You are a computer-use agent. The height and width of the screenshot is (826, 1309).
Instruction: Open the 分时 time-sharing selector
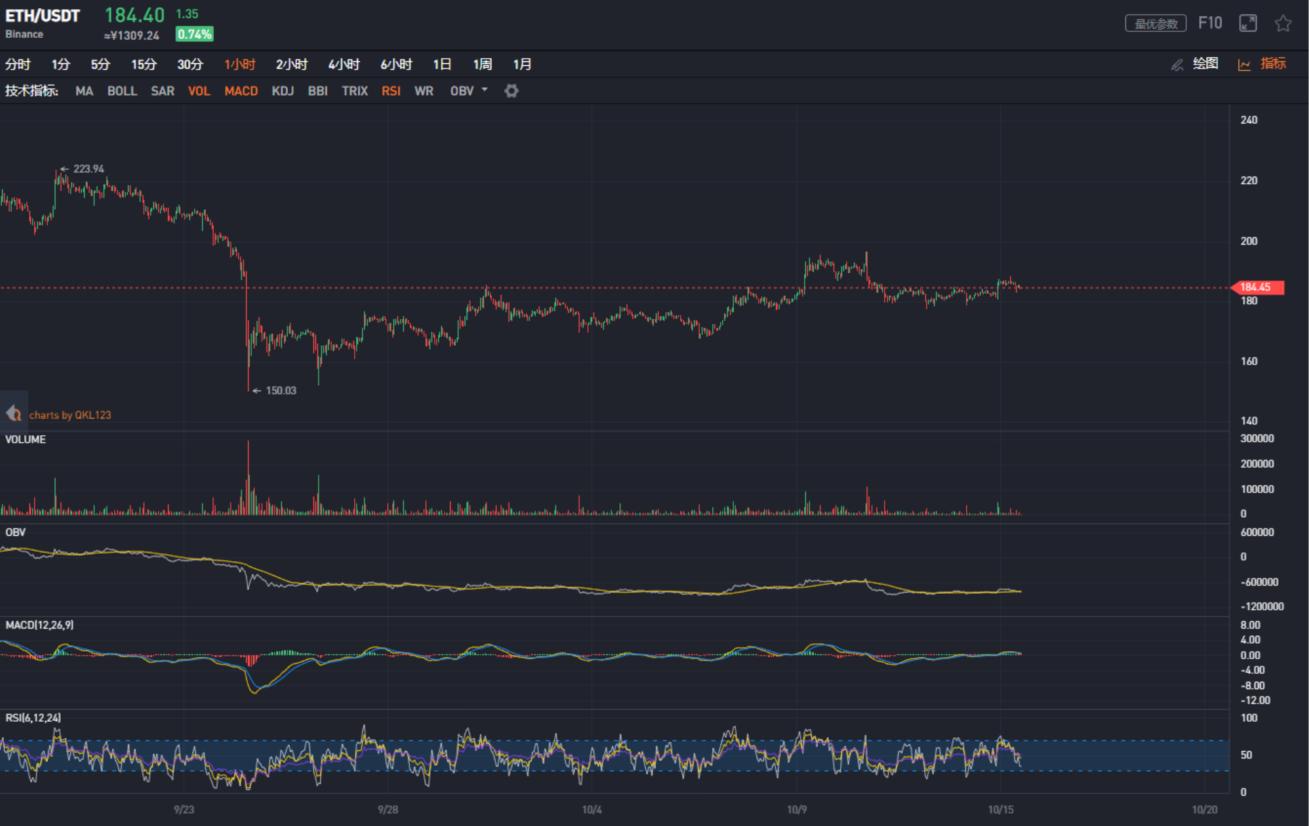tap(18, 64)
